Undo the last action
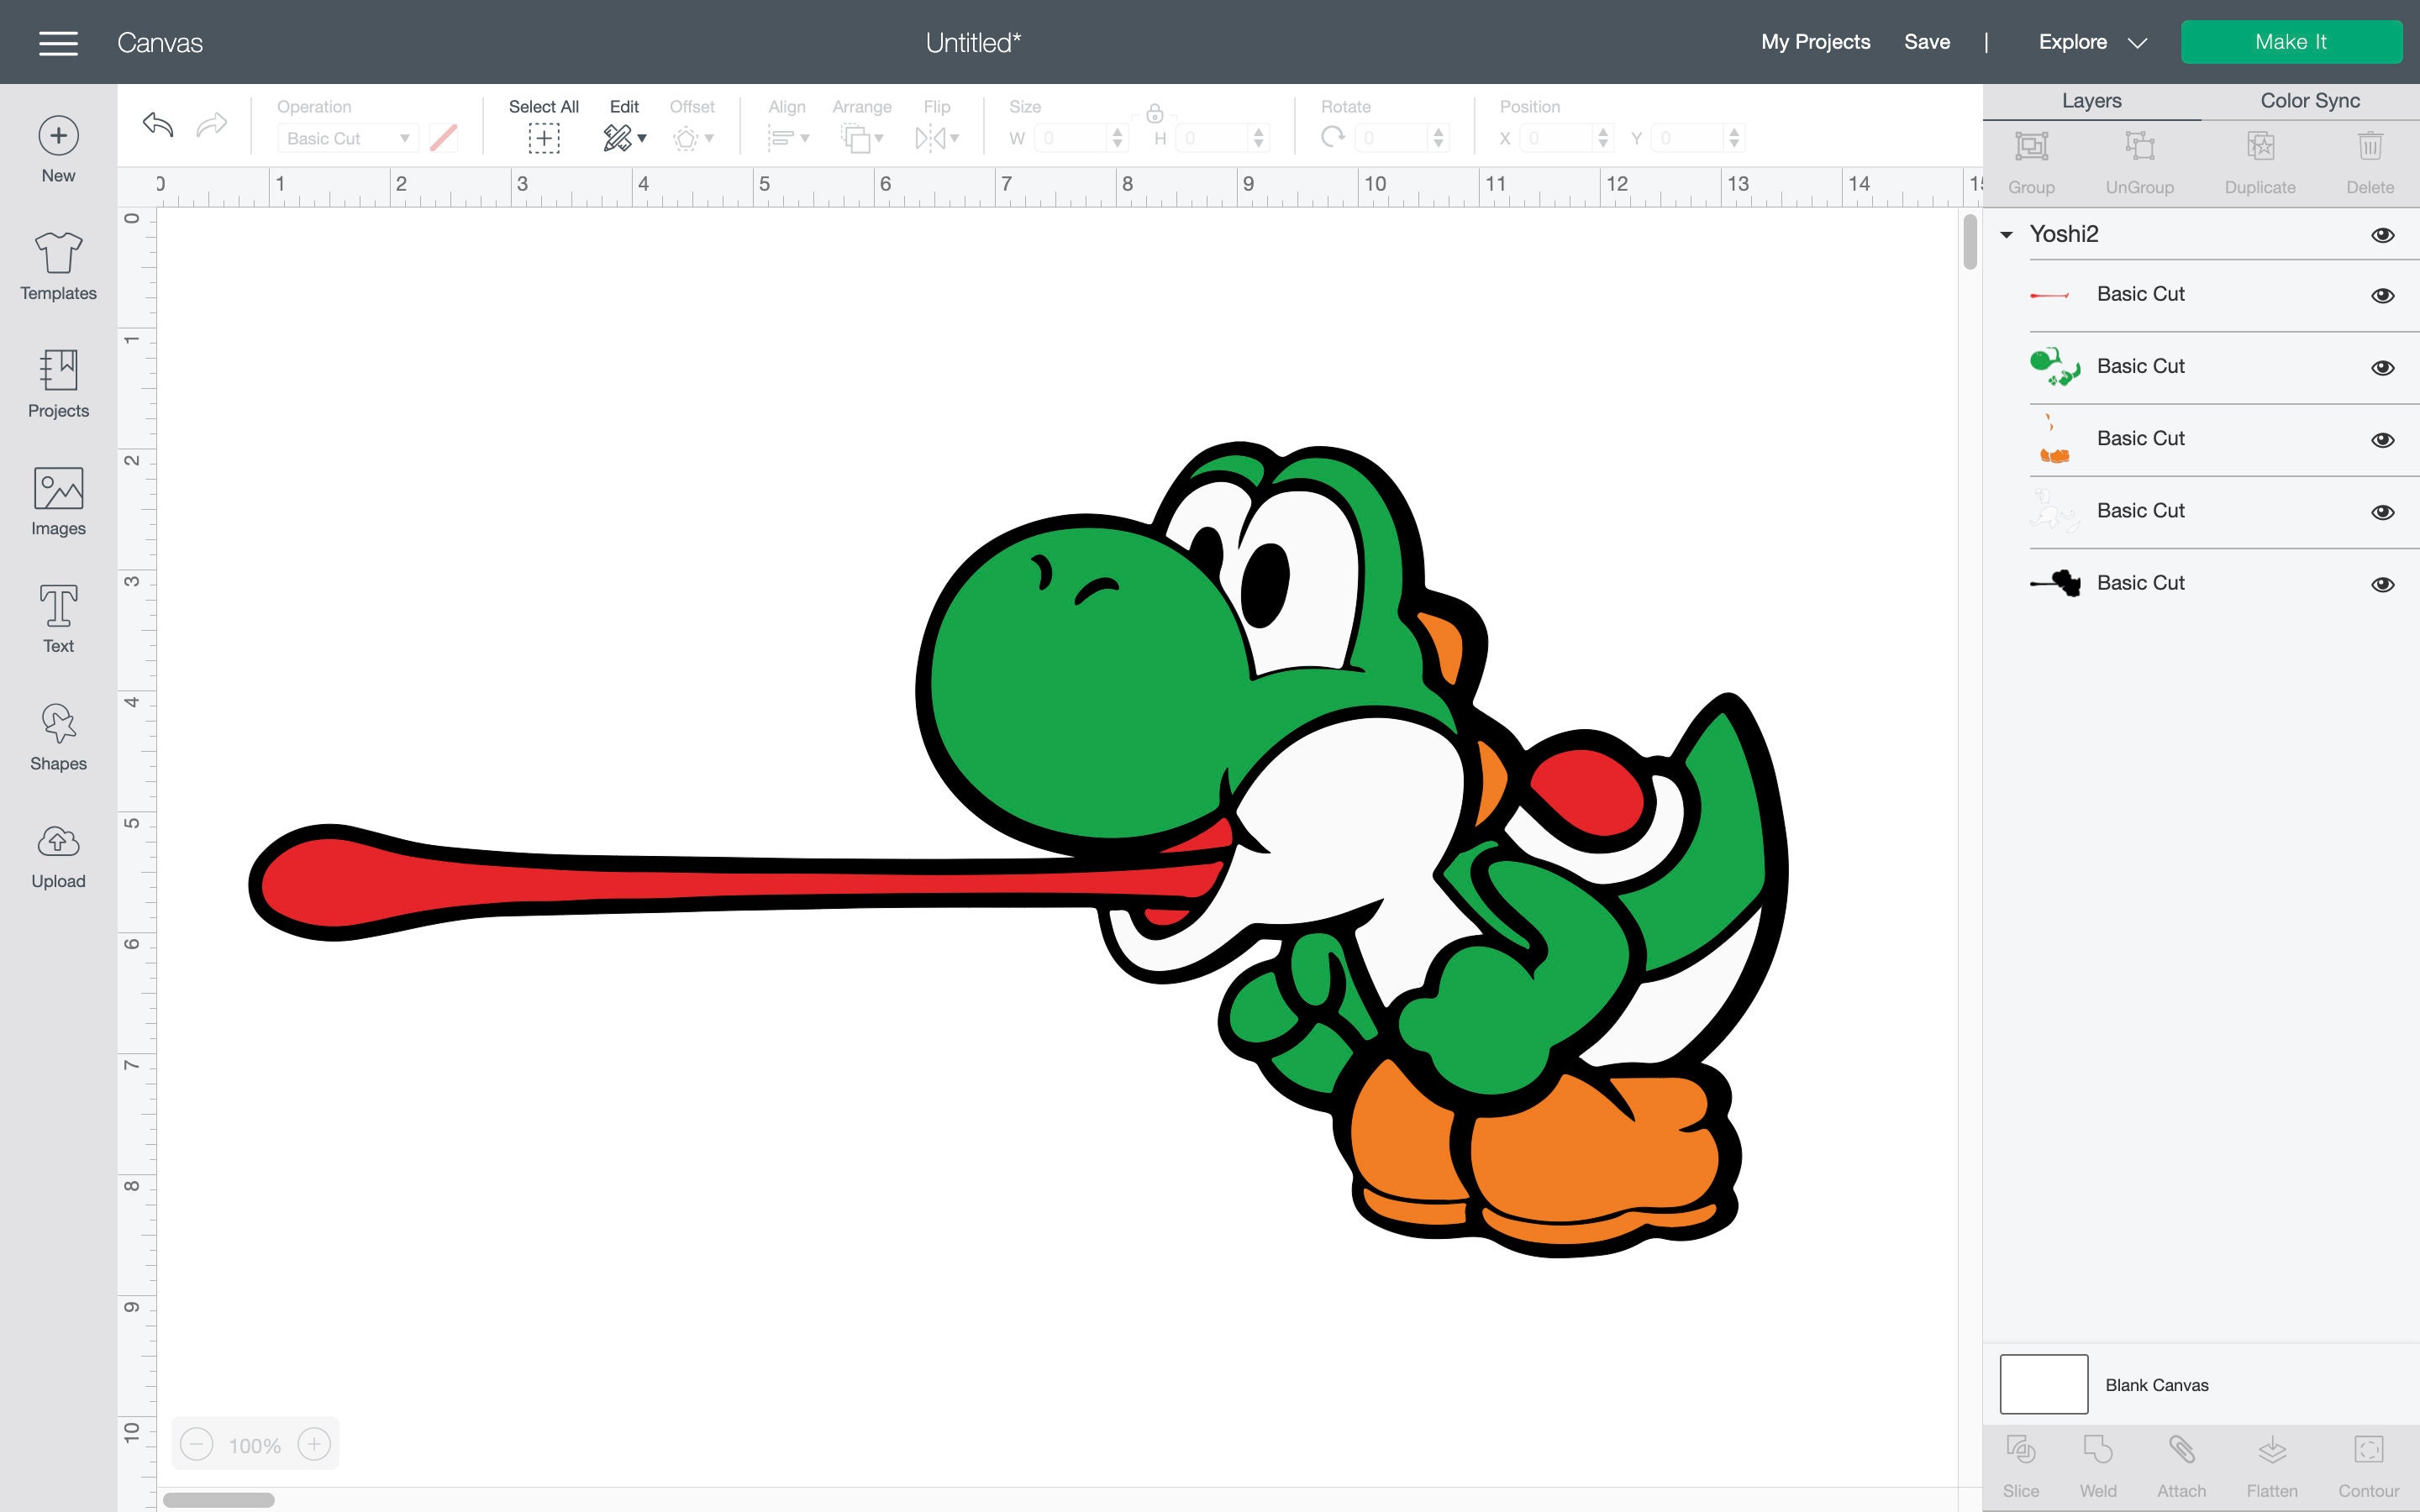 [x=158, y=124]
